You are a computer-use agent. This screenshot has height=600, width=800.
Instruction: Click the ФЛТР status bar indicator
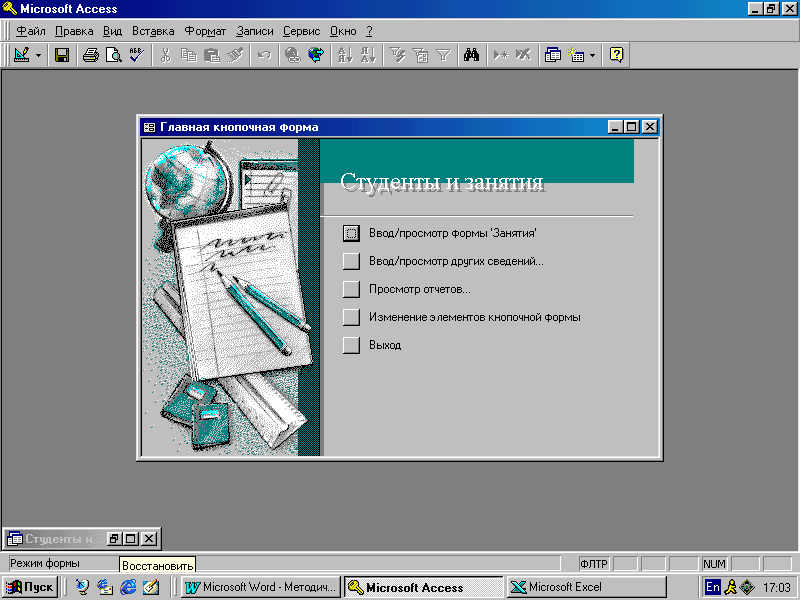click(594, 564)
